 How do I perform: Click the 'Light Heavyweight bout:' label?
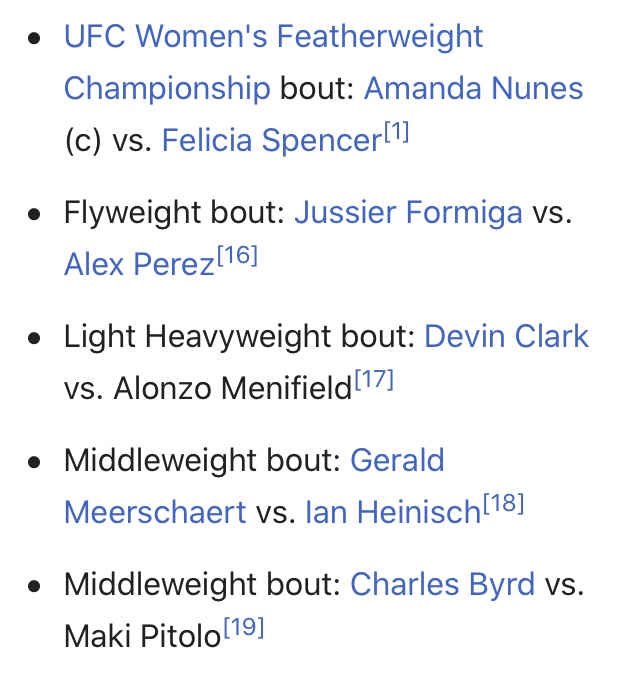click(x=239, y=336)
